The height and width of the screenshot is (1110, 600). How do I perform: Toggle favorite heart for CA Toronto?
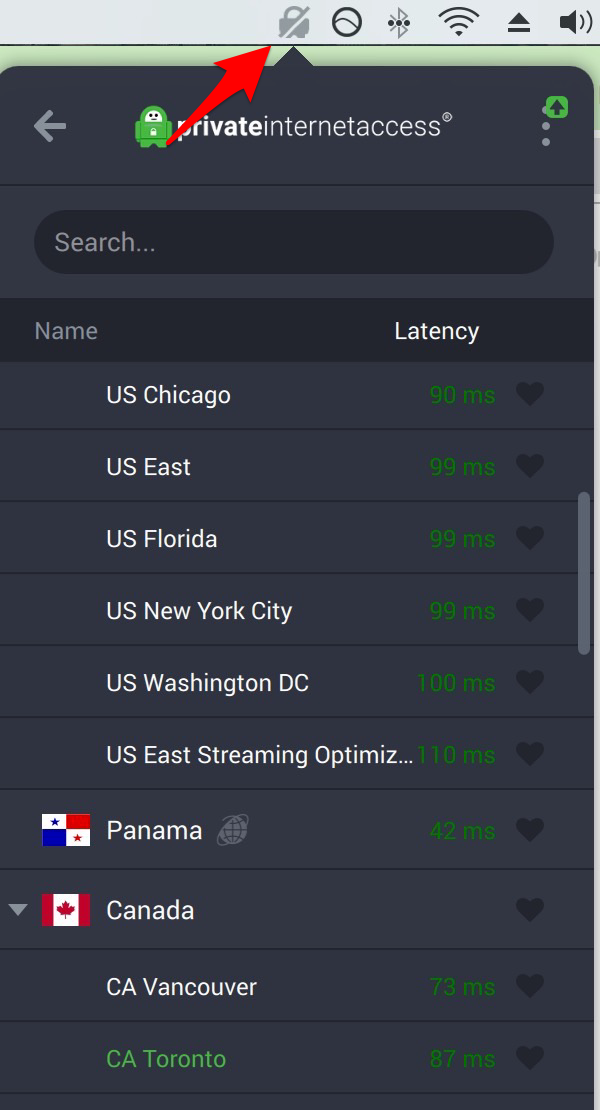click(530, 1058)
